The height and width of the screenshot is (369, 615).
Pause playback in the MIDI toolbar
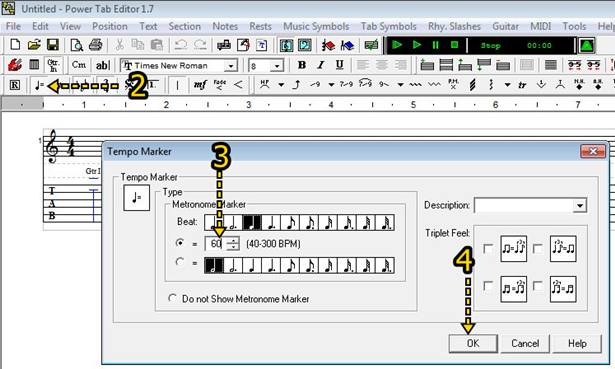click(435, 45)
